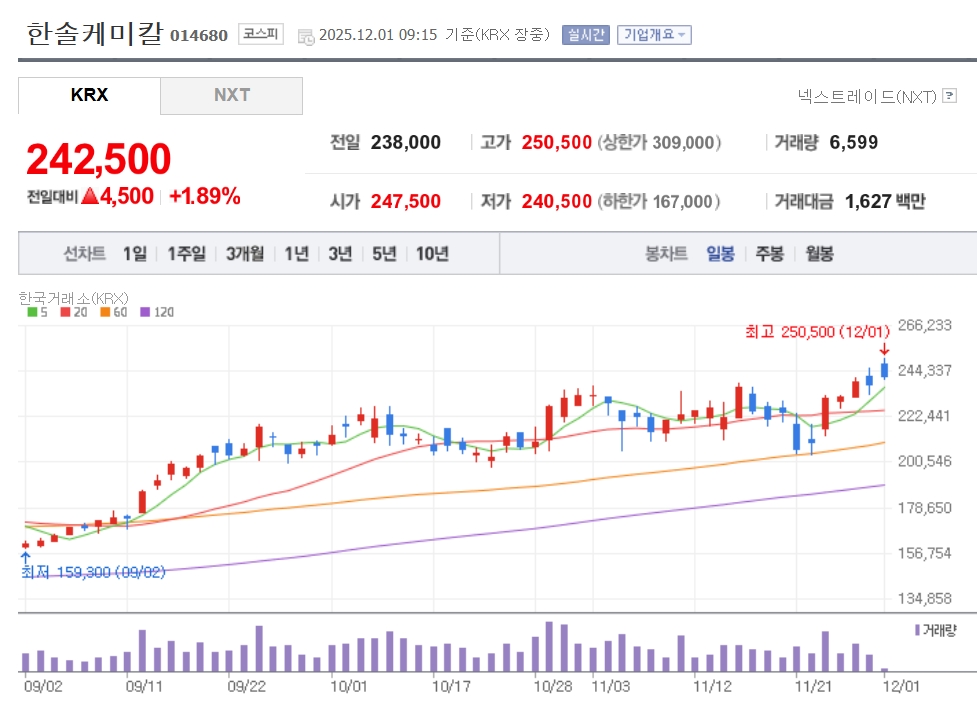Select the 1년 line chart period

pos(297,254)
